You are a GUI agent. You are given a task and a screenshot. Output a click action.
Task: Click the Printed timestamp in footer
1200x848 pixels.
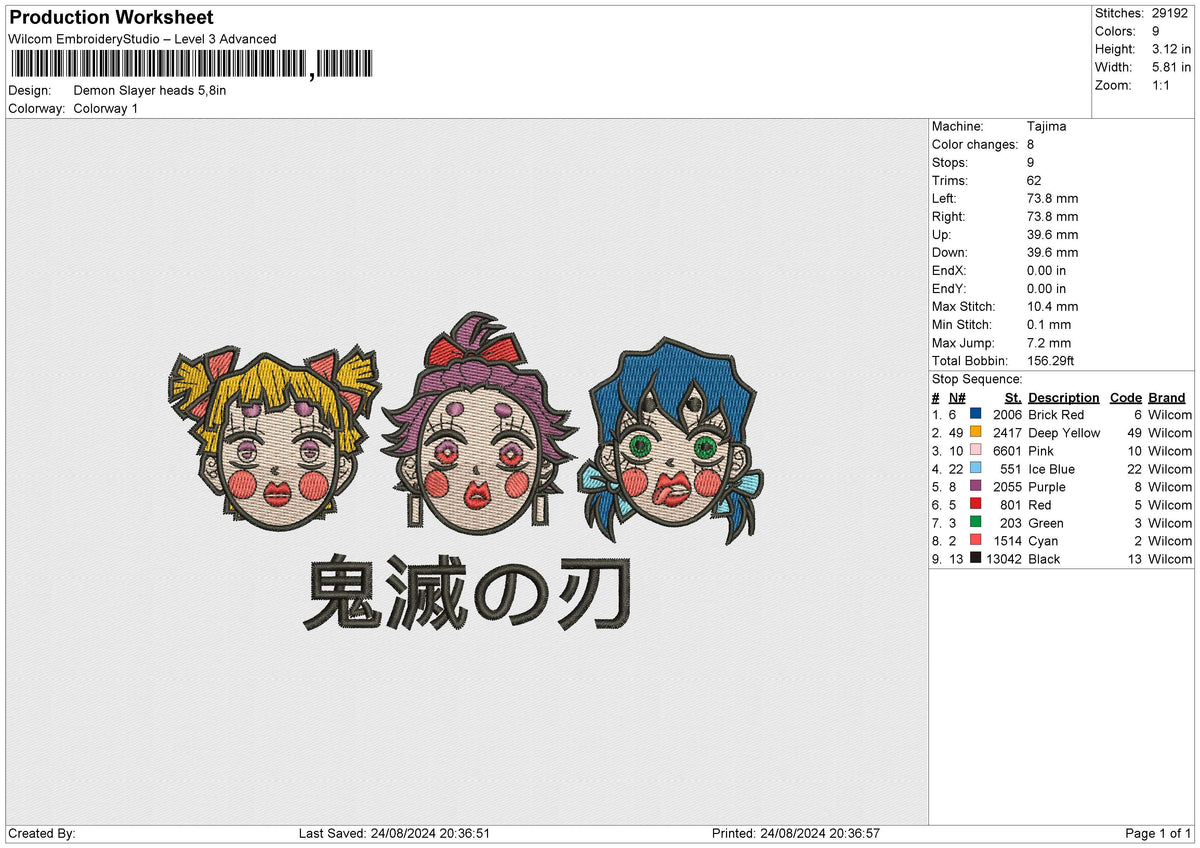[796, 833]
